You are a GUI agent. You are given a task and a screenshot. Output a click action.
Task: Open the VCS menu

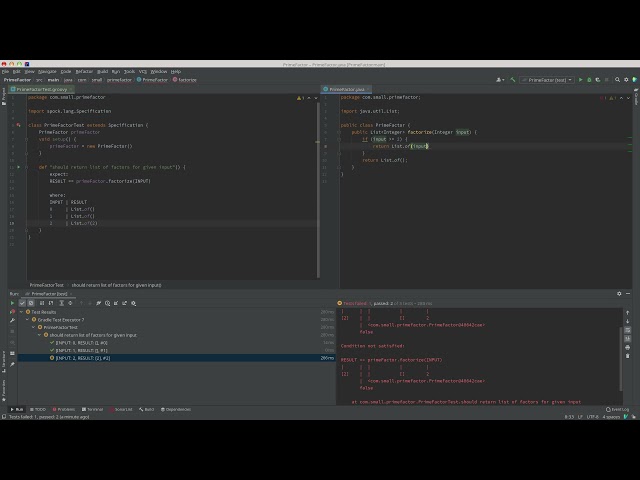pyautogui.click(x=142, y=71)
